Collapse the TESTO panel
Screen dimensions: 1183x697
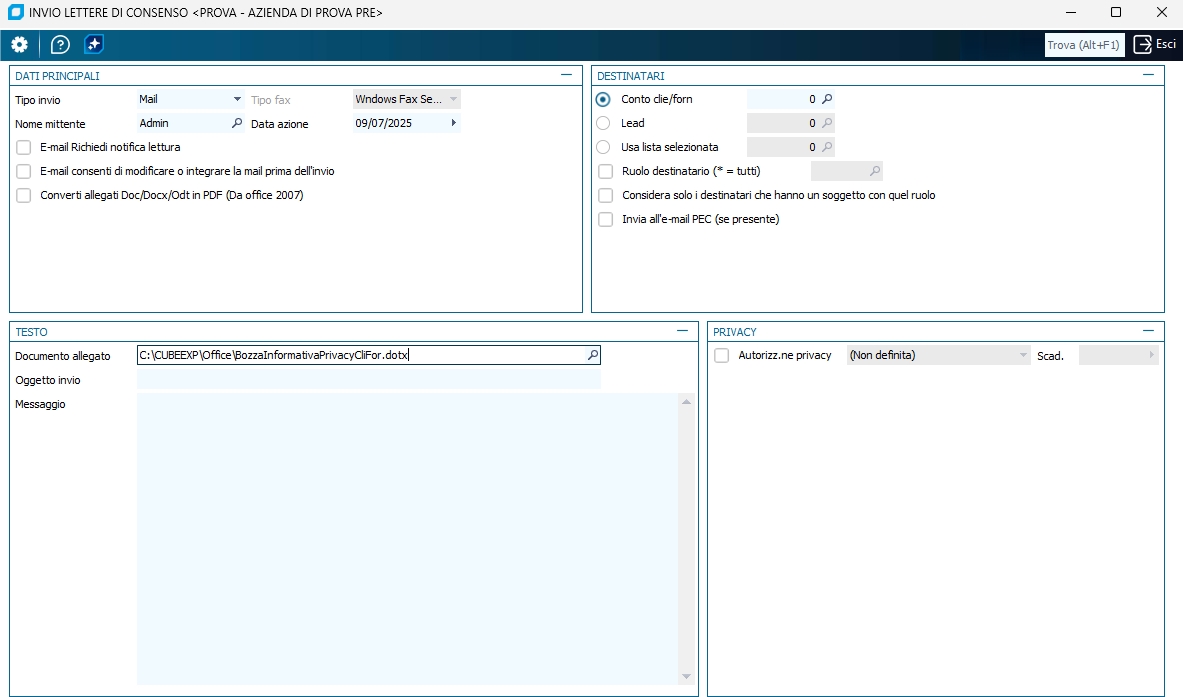pos(683,330)
